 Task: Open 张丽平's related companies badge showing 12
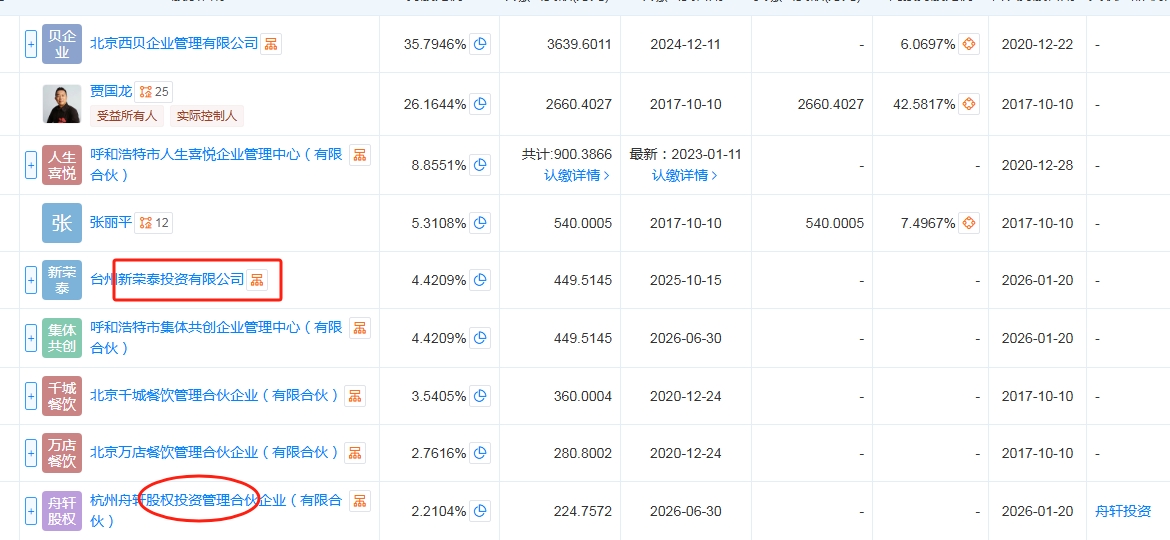pyautogui.click(x=154, y=222)
